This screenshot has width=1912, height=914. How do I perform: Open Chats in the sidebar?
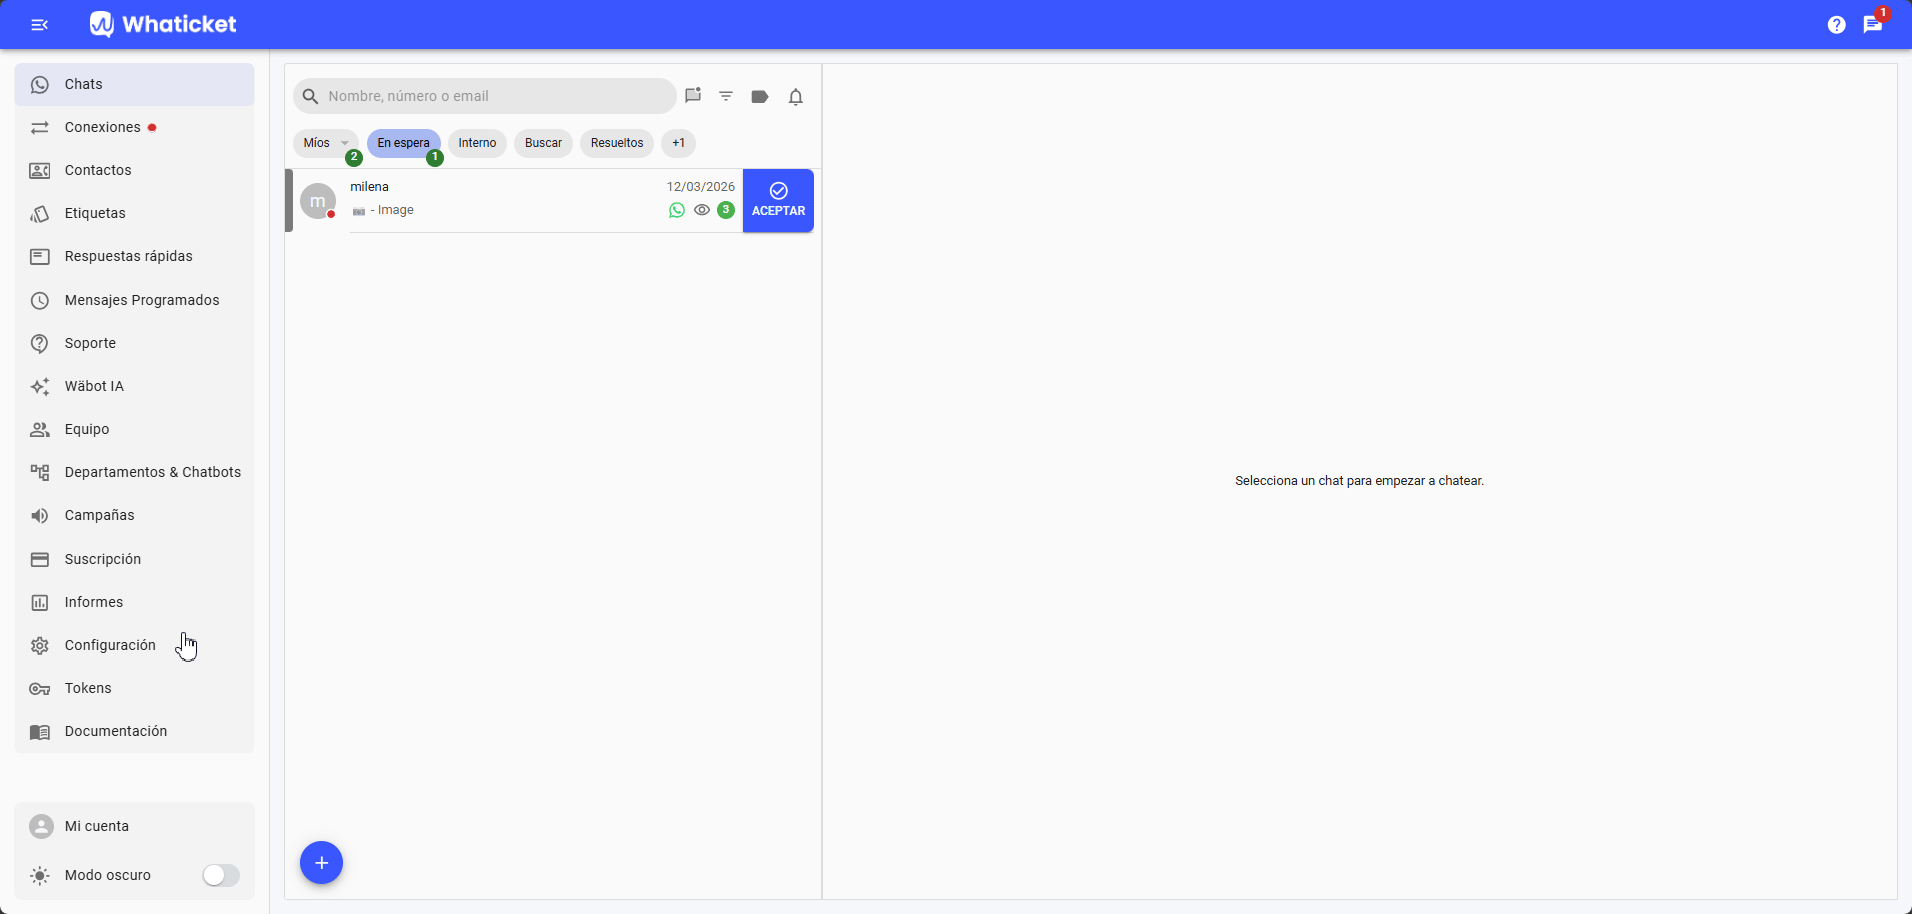[135, 84]
